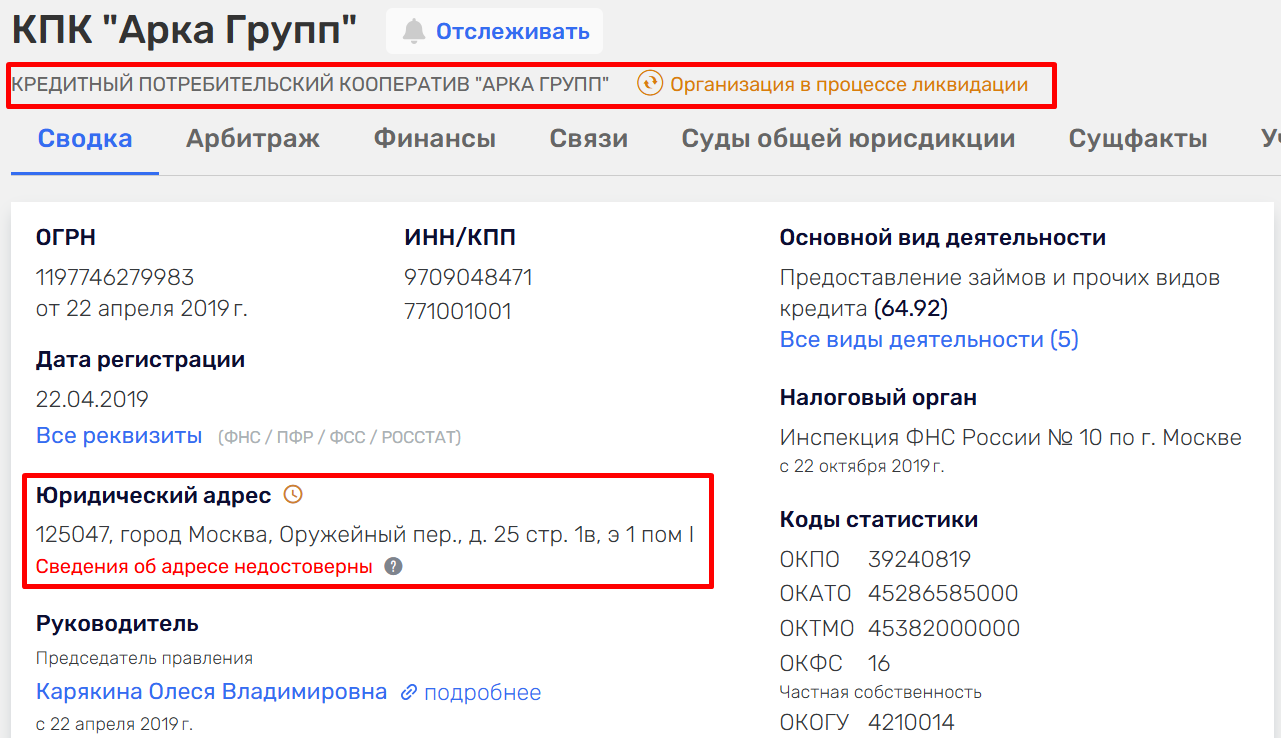Click the ИНН/КПП heading
This screenshot has height=738, width=1281.
tap(460, 238)
